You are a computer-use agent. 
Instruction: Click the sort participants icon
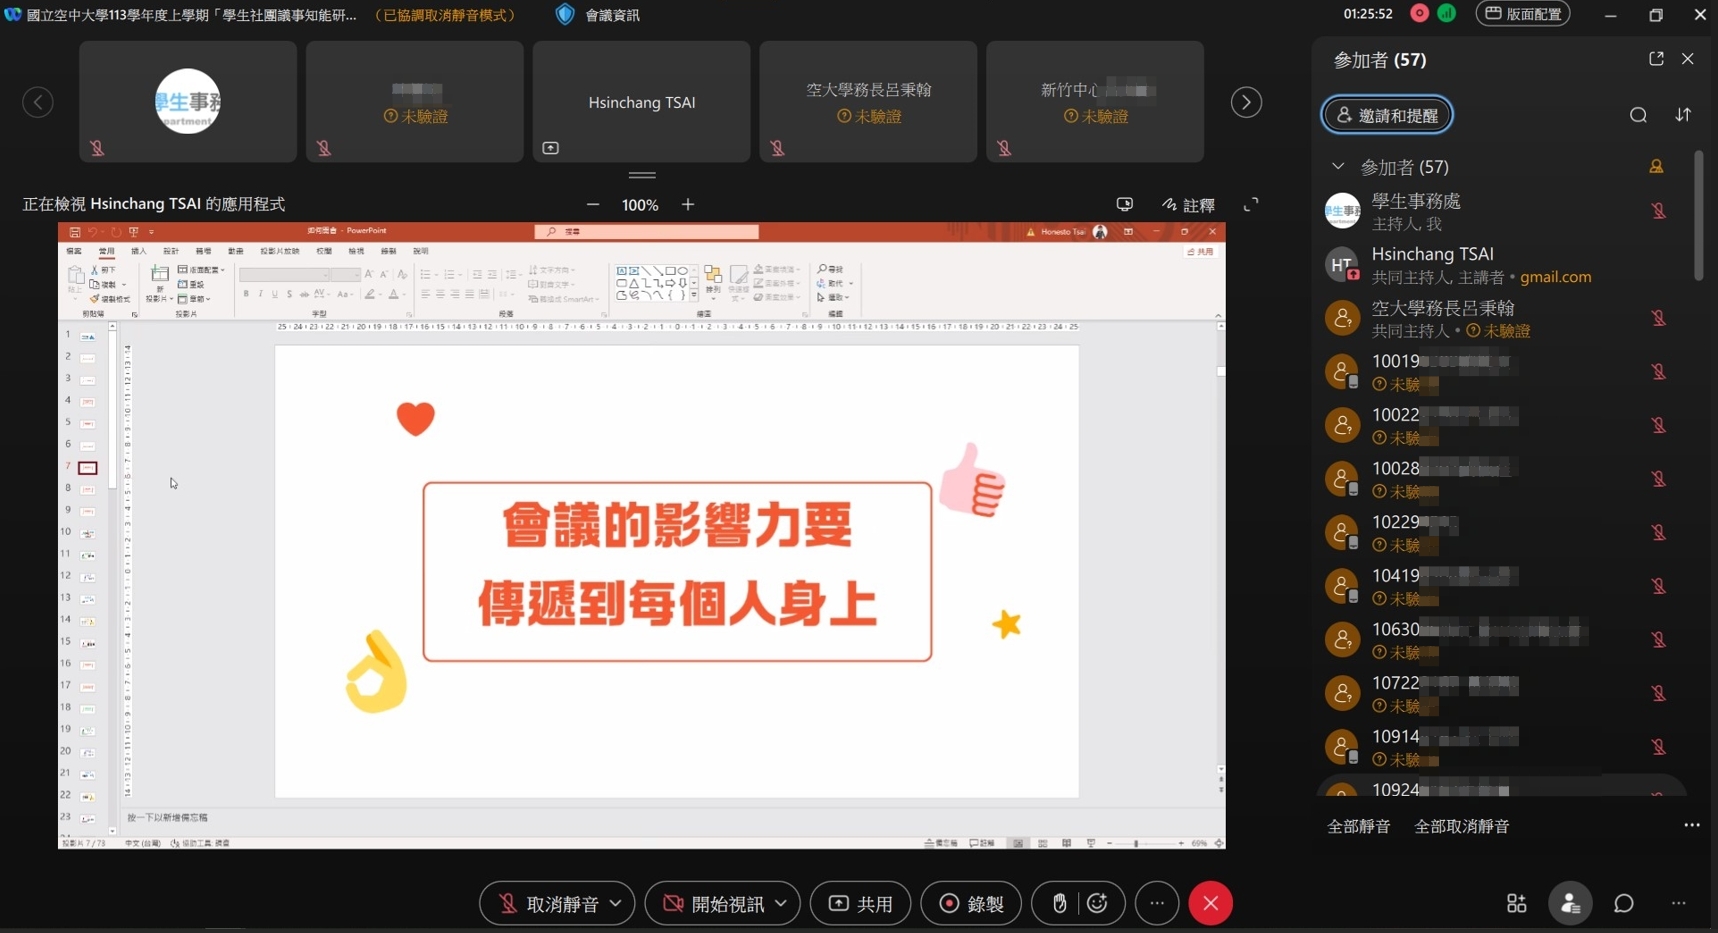tap(1683, 115)
